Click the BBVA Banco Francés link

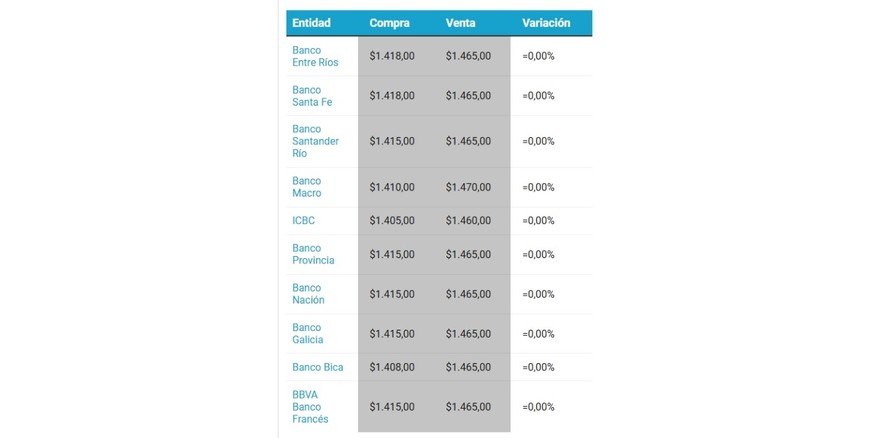click(310, 407)
